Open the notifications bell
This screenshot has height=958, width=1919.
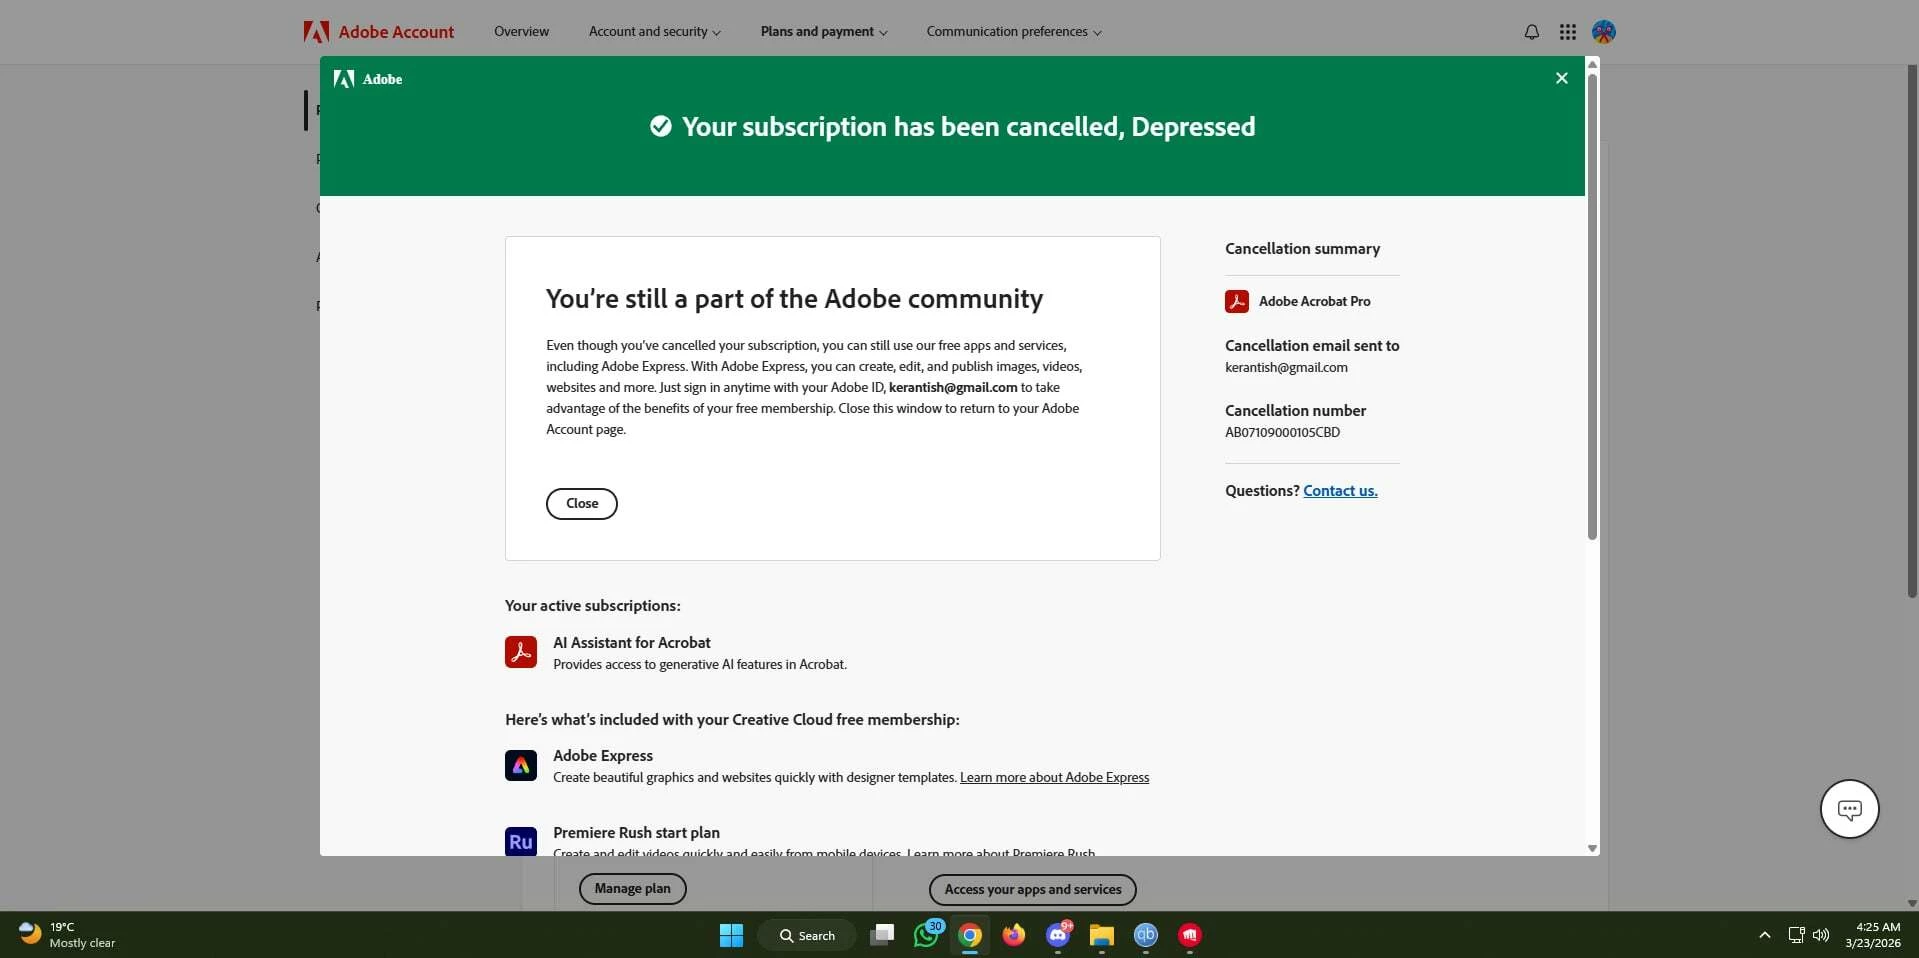[1531, 32]
